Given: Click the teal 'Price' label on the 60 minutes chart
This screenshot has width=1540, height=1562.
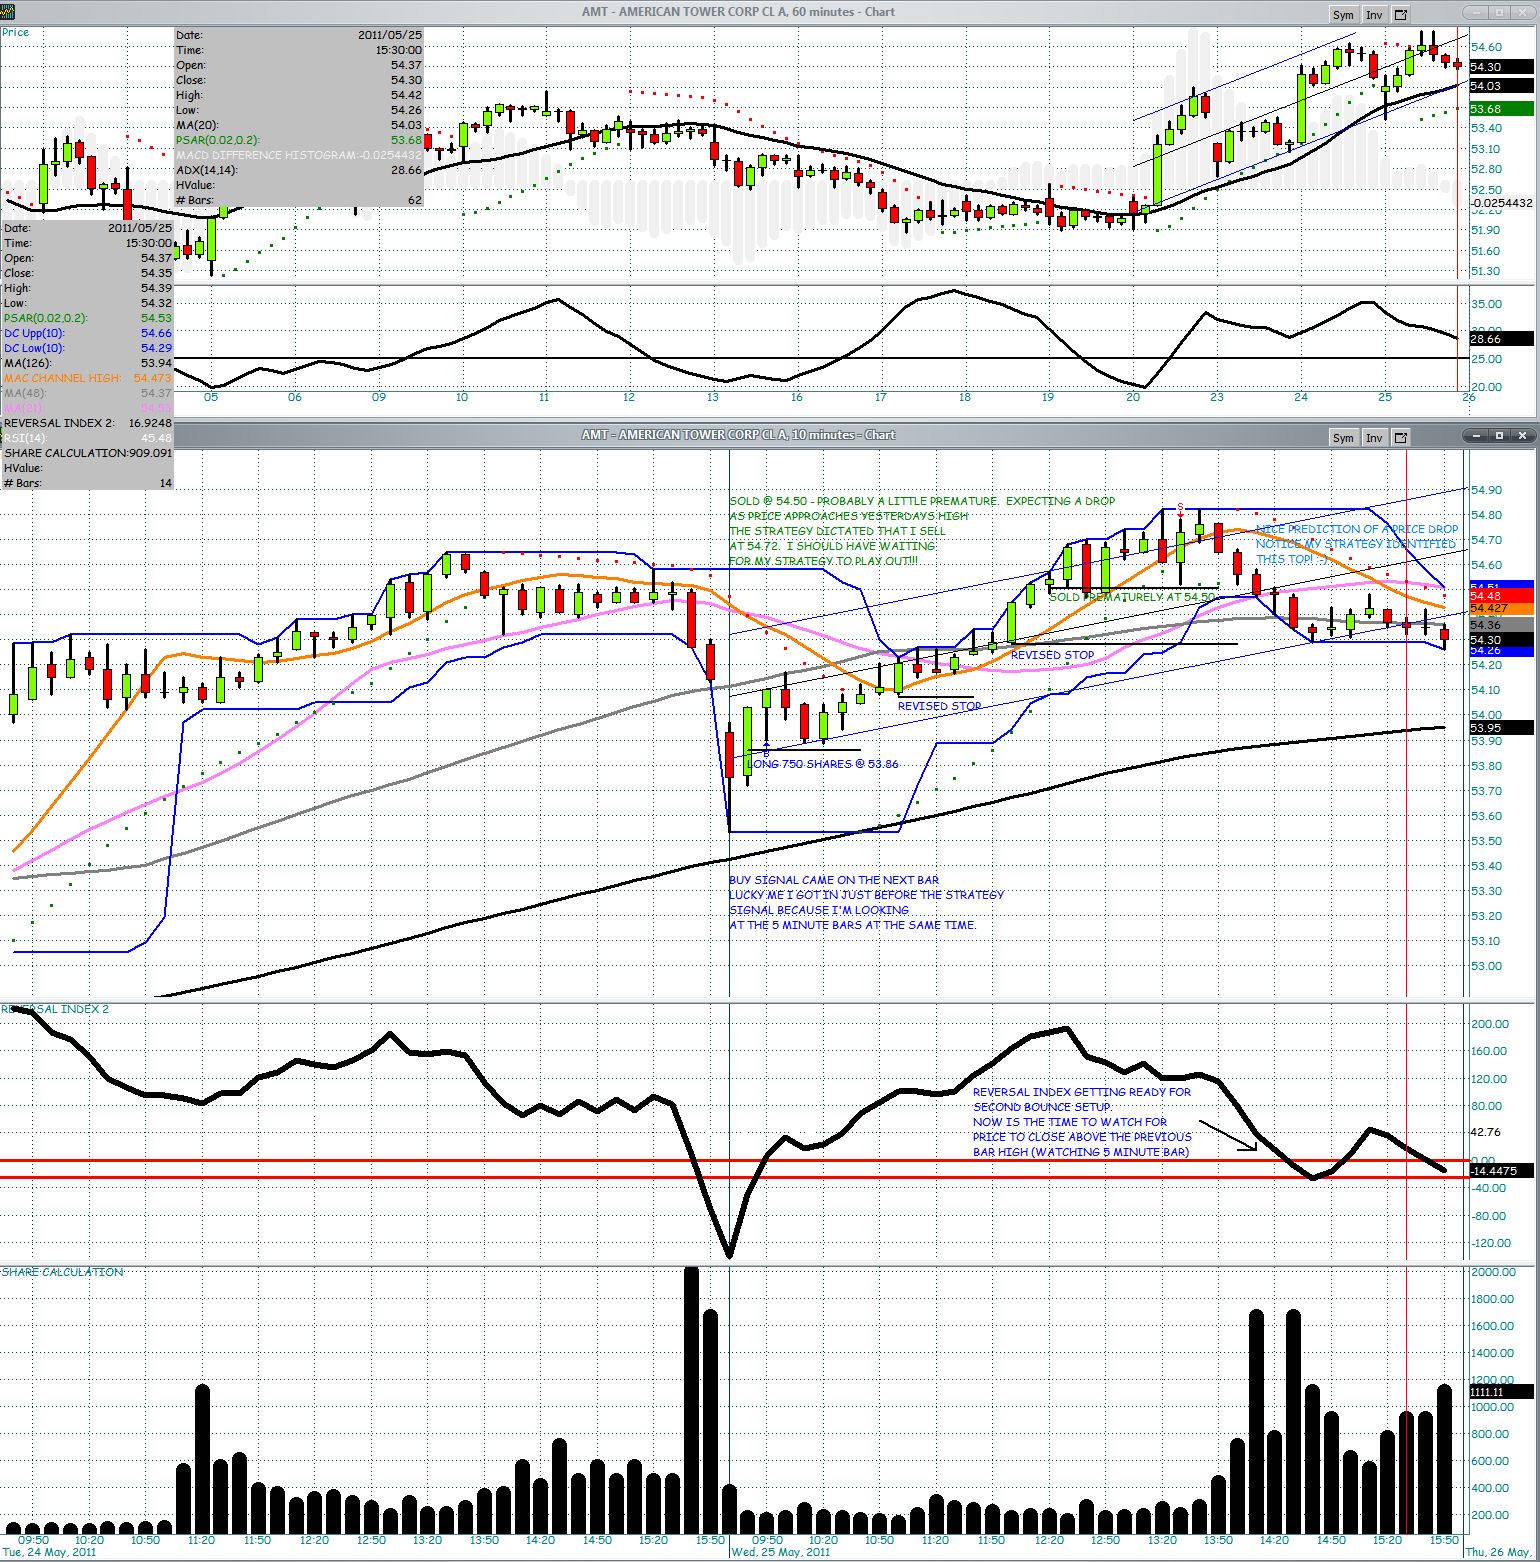Looking at the screenshot, I should 15,32.
